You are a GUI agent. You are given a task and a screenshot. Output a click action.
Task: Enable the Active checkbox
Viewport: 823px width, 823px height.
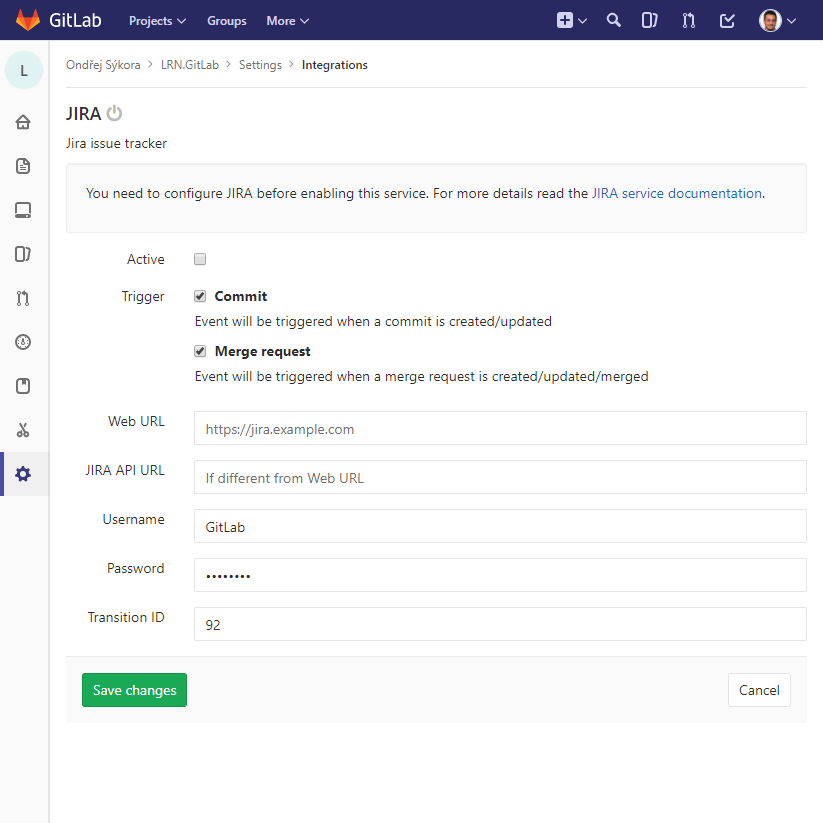coord(200,259)
